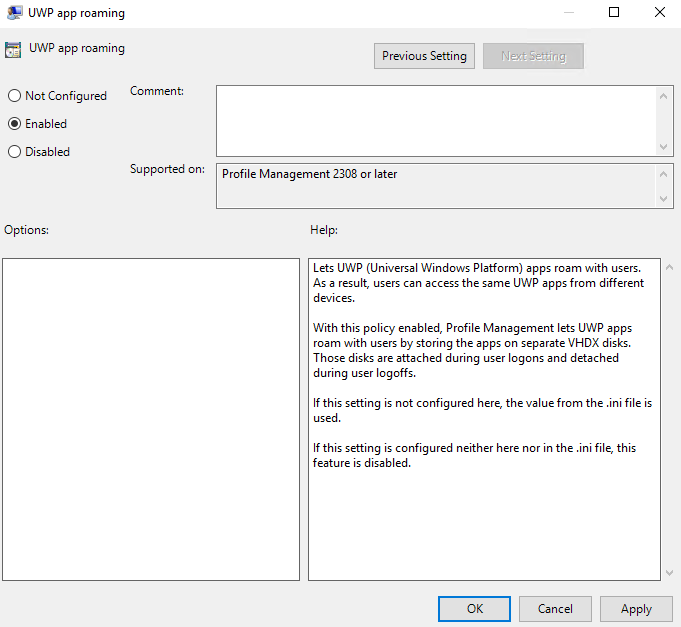The height and width of the screenshot is (627, 681).
Task: Set the policy to Disabled
Action: [14, 152]
